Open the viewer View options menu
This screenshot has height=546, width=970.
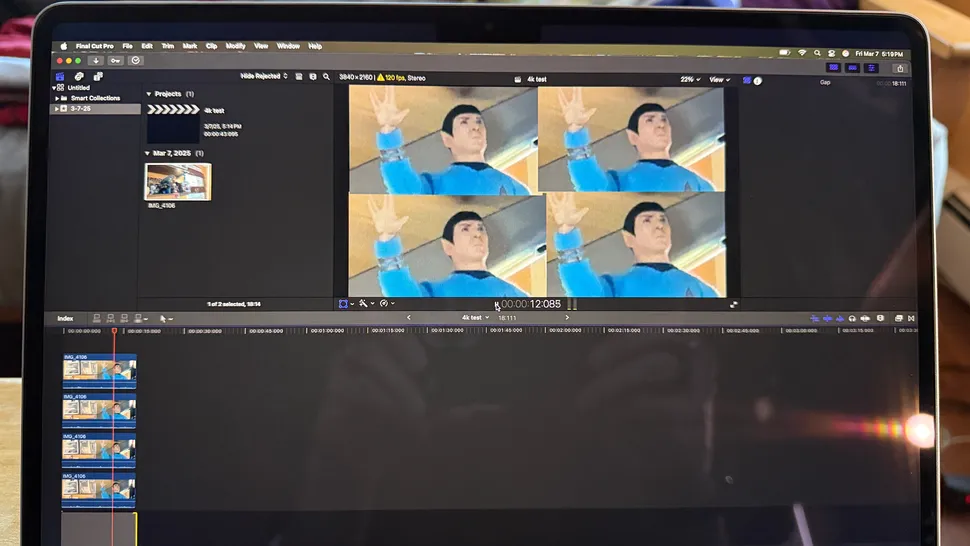[x=719, y=79]
